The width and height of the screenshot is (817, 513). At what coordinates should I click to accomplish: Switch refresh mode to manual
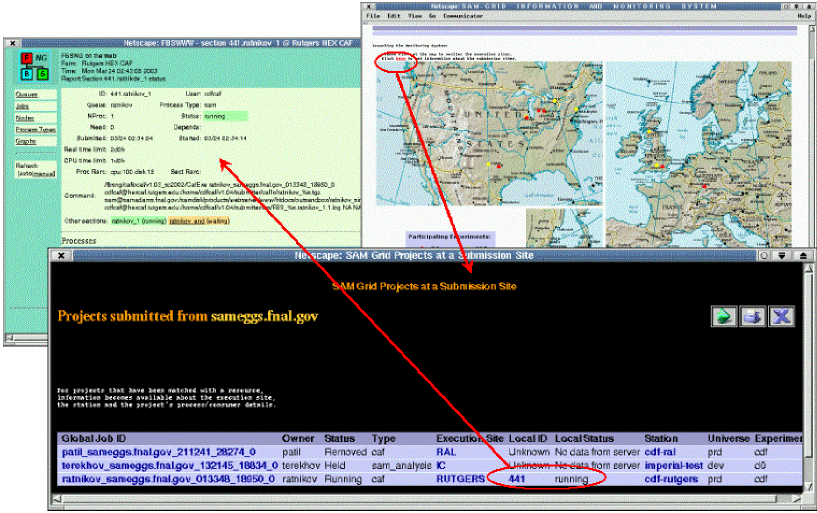(x=43, y=174)
